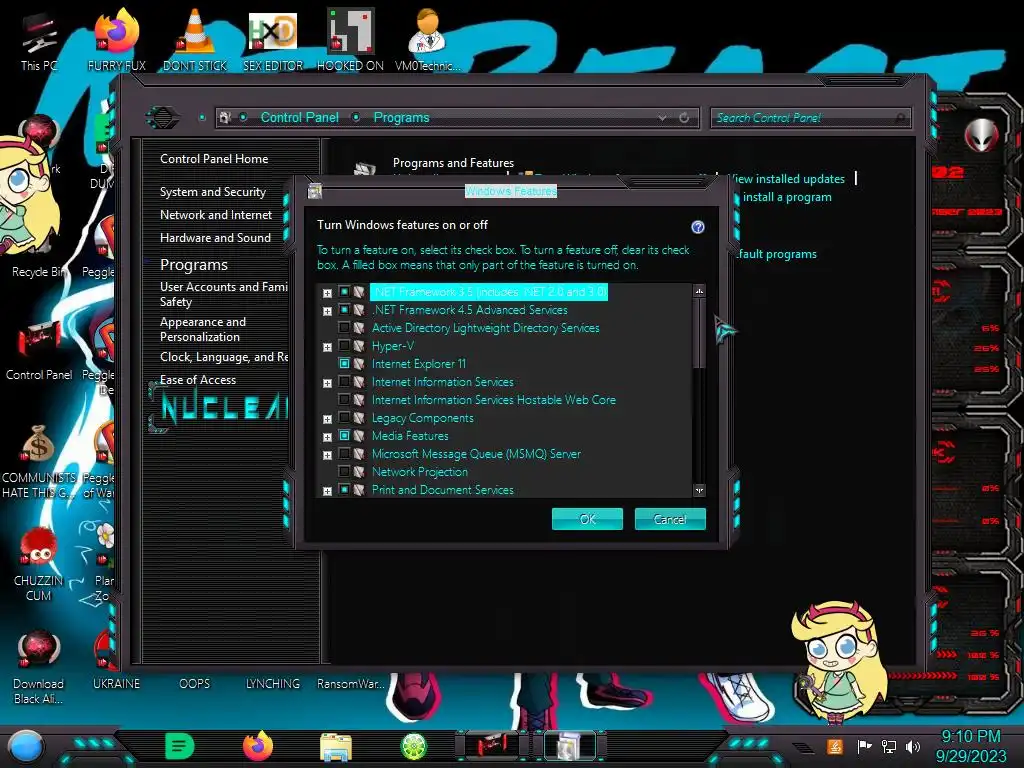1024x768 pixels.
Task: Click Control Panel breadcrumb in address bar
Action: click(x=300, y=118)
